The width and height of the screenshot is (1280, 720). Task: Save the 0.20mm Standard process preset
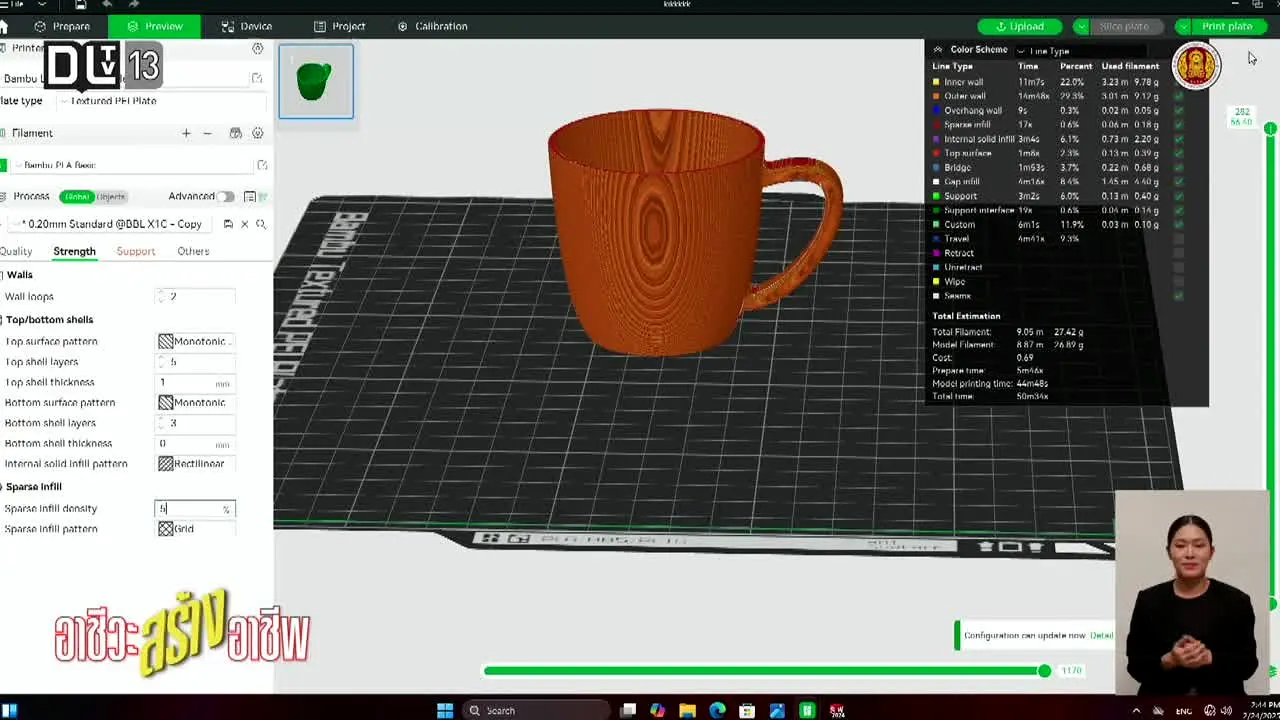click(x=228, y=224)
